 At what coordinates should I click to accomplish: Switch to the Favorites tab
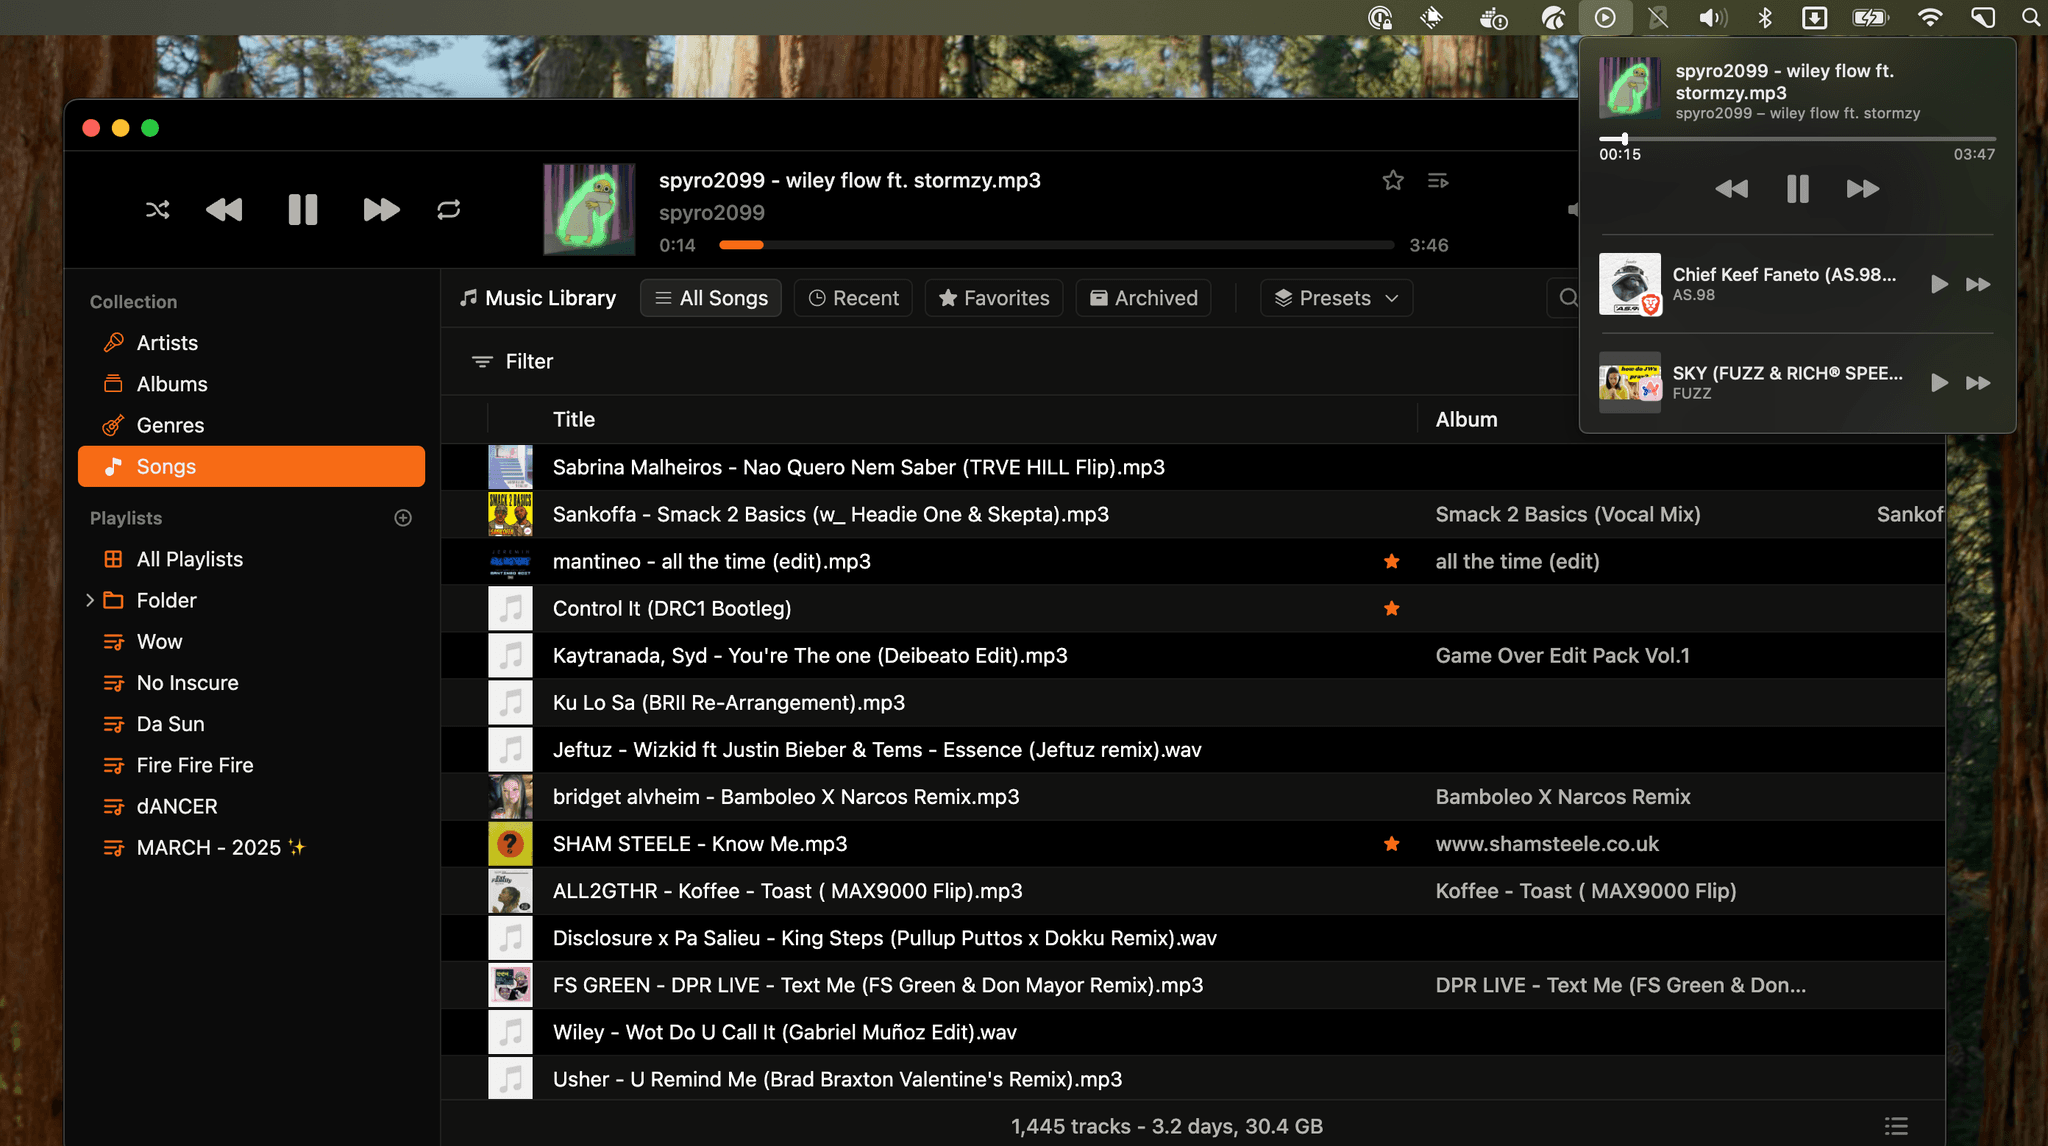point(994,298)
